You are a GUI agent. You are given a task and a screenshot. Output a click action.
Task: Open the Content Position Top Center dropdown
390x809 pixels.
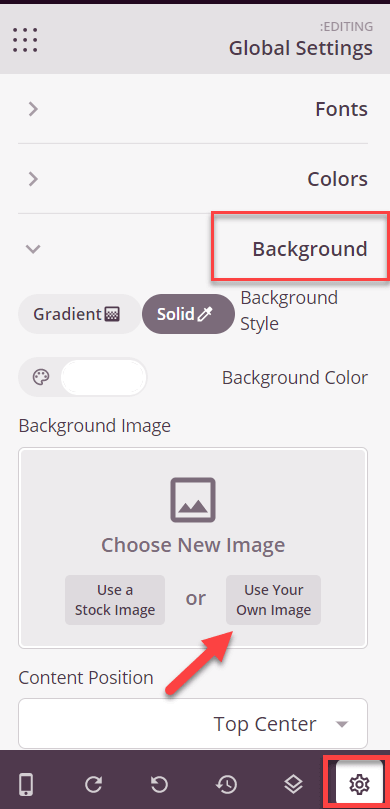point(193,723)
